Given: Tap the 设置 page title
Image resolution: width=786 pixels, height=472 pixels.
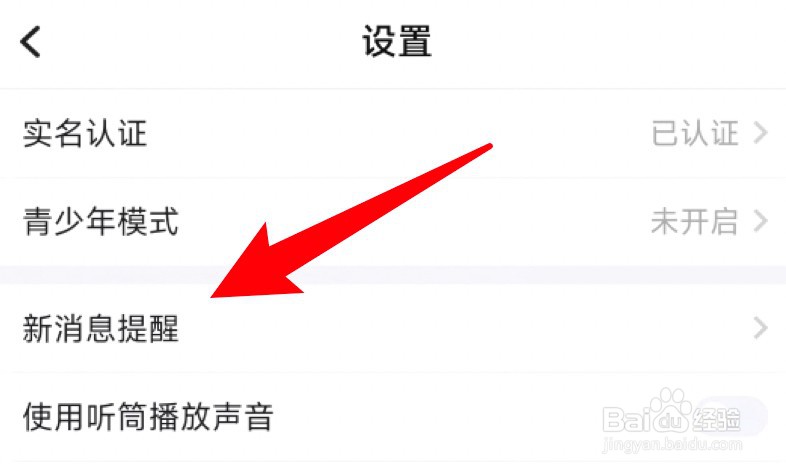Looking at the screenshot, I should (397, 41).
